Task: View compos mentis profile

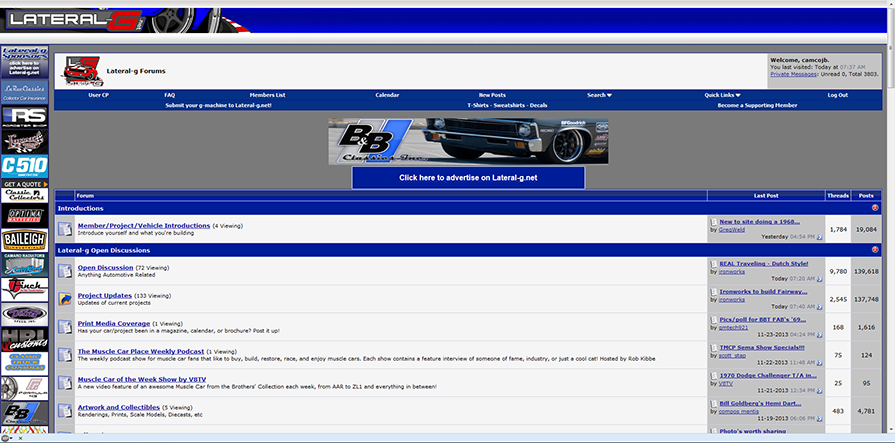Action: coord(738,411)
